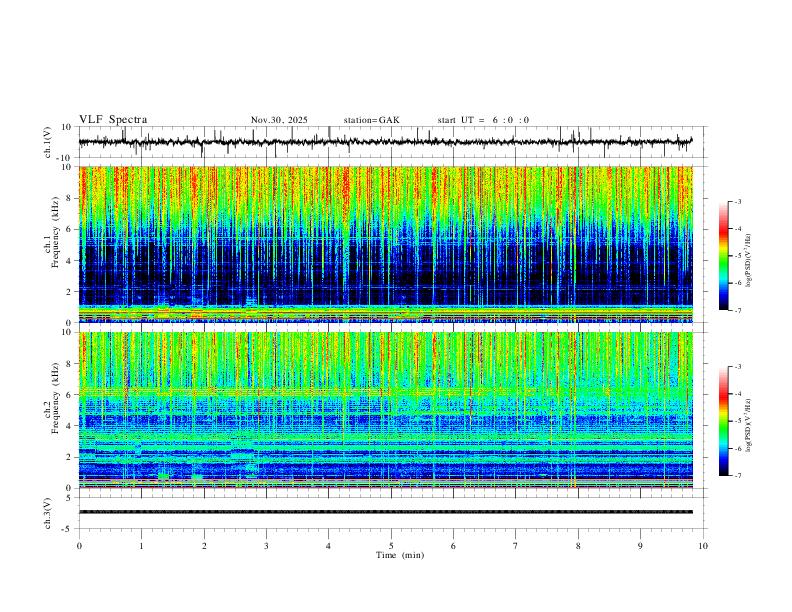
Task: Click the "ch.3(V)" axis label
Action: tap(48, 513)
